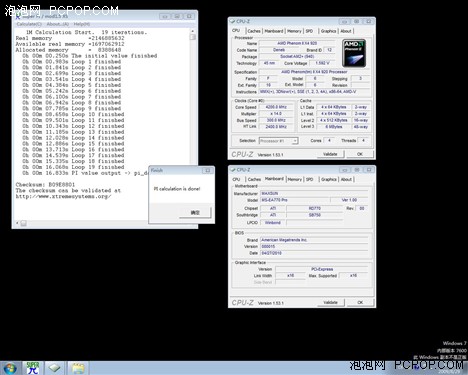
Task: Click the Manufacturer MAXSUN value
Action: coord(314,193)
